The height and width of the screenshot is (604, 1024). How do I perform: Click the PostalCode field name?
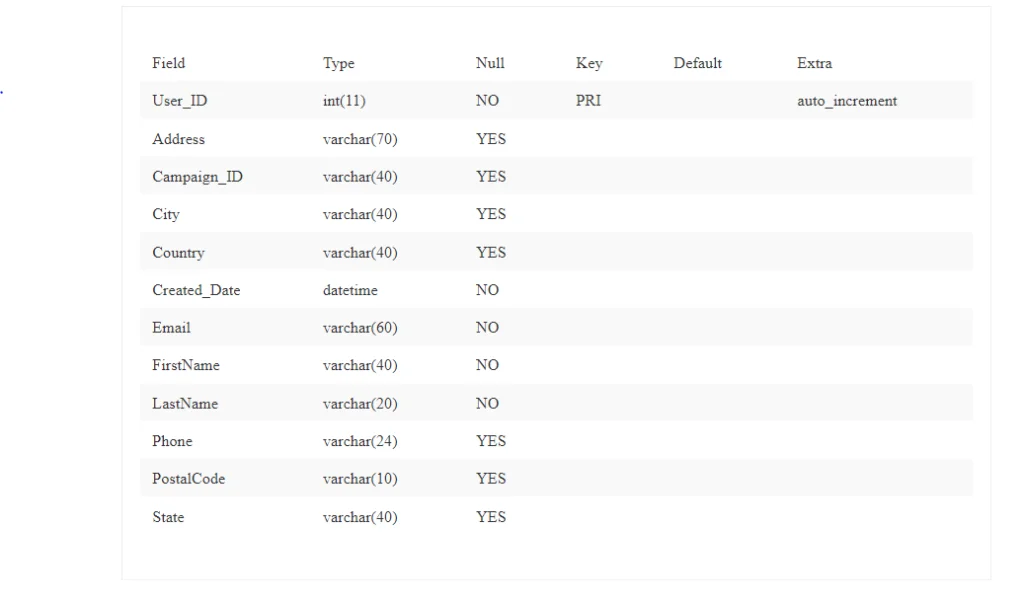(x=188, y=479)
